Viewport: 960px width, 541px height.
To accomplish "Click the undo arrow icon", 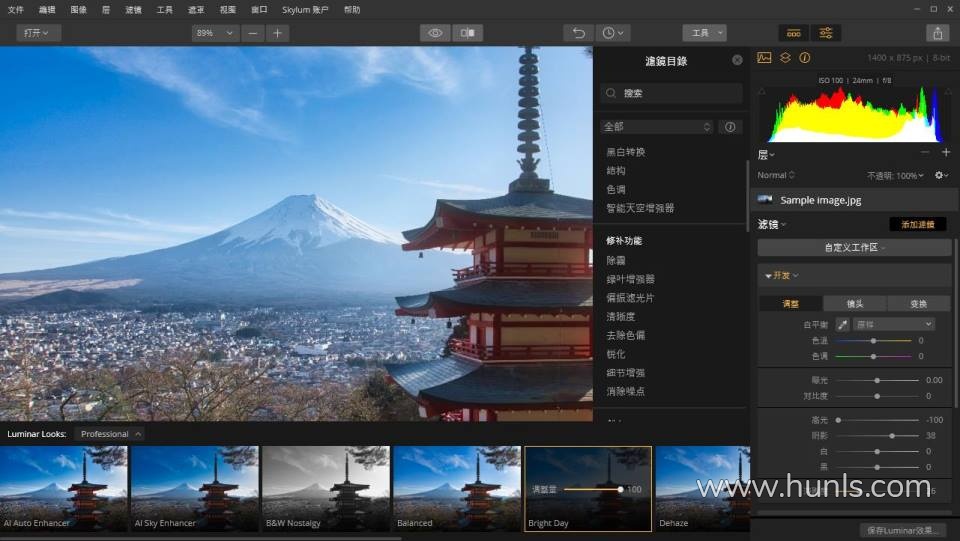I will click(x=577, y=33).
